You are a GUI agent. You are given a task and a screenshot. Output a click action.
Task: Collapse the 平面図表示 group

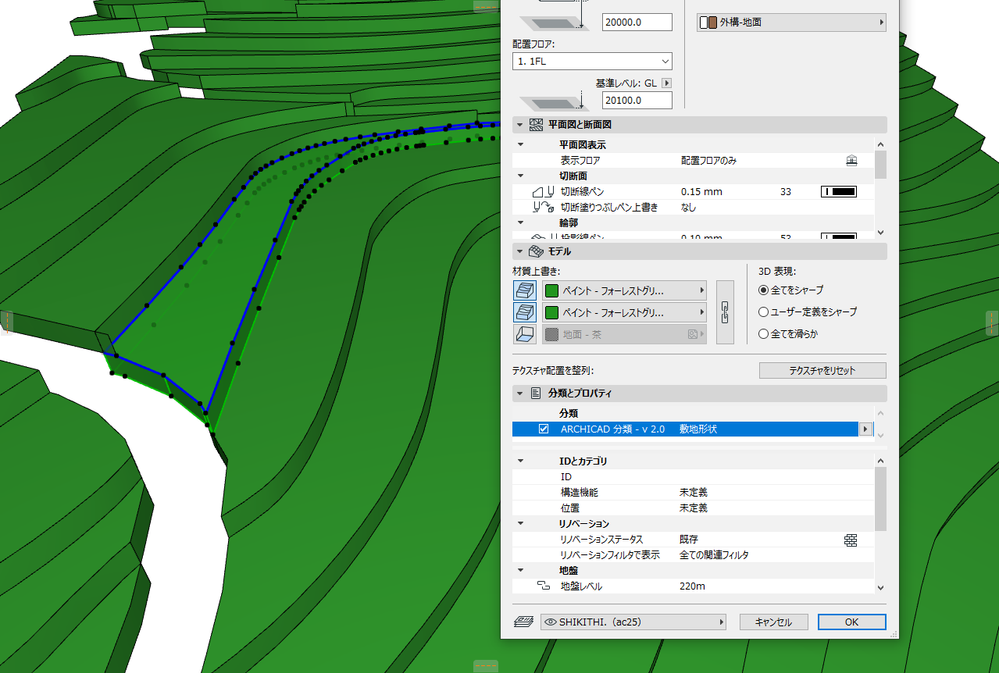point(521,145)
